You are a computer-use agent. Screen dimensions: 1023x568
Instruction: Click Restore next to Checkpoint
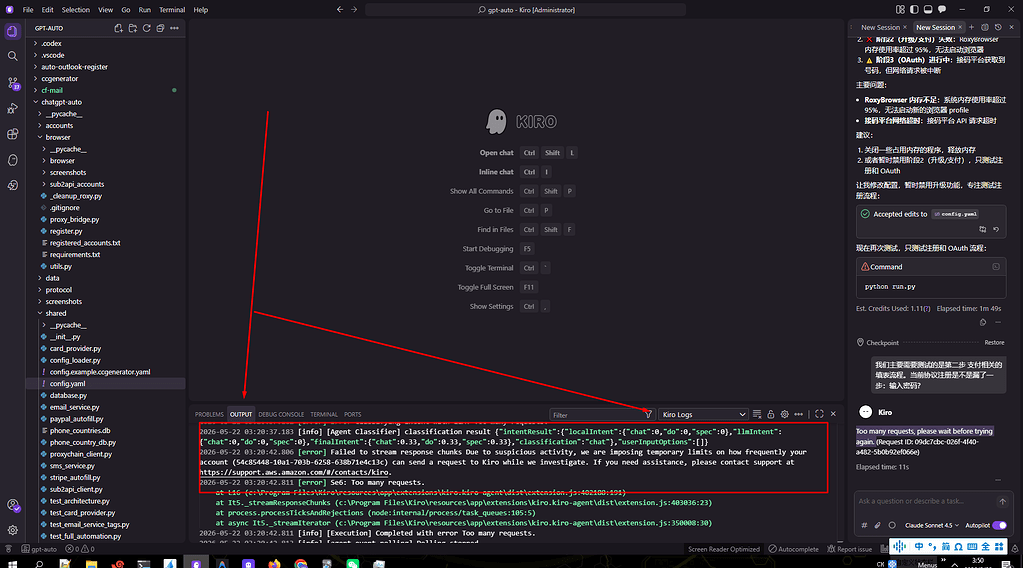[x=994, y=342]
